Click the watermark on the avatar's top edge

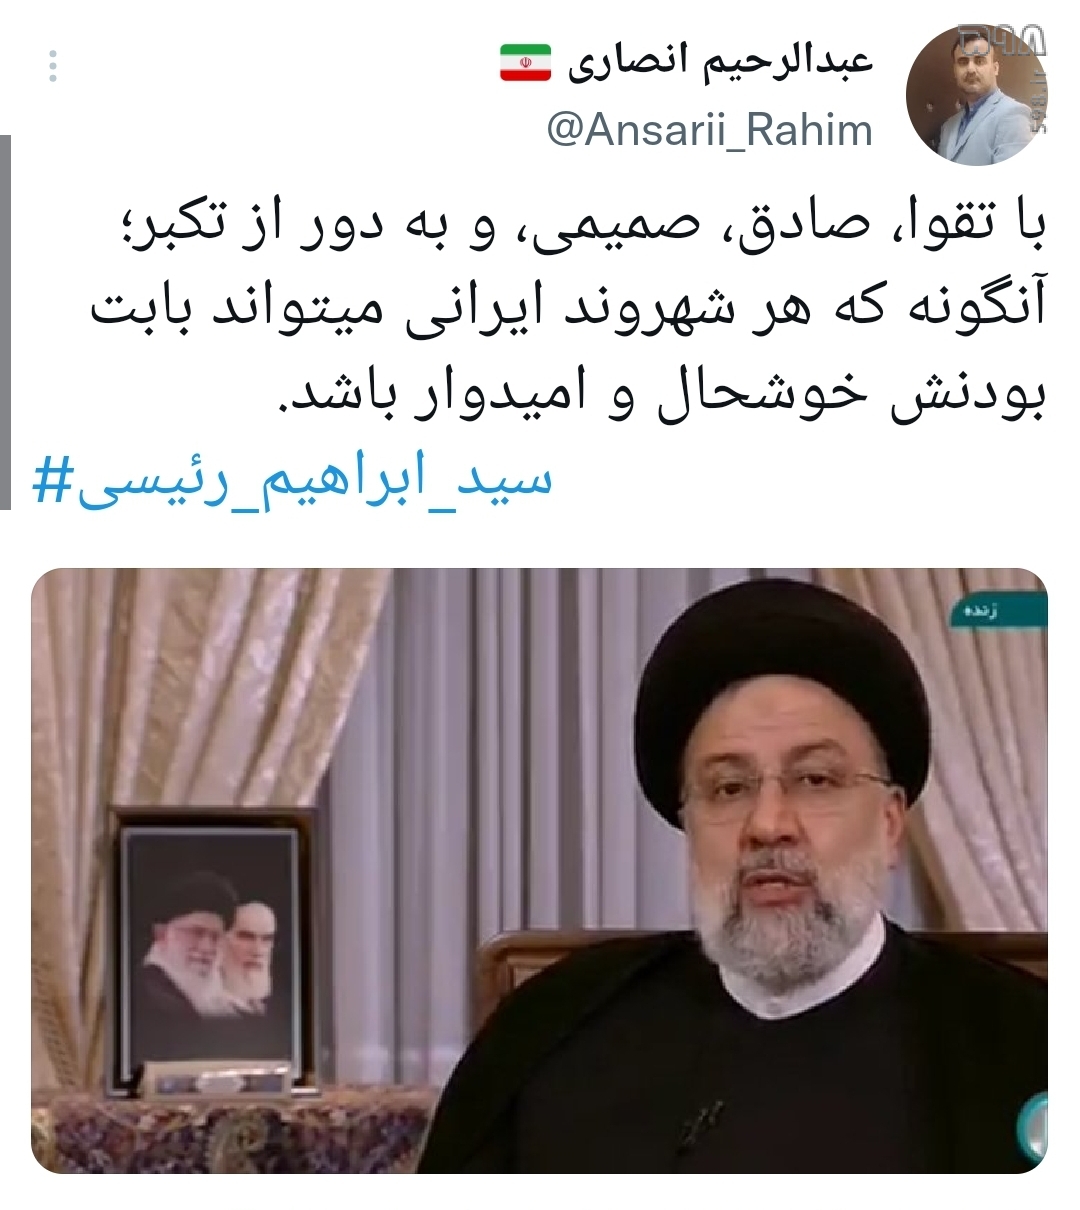tap(1000, 40)
